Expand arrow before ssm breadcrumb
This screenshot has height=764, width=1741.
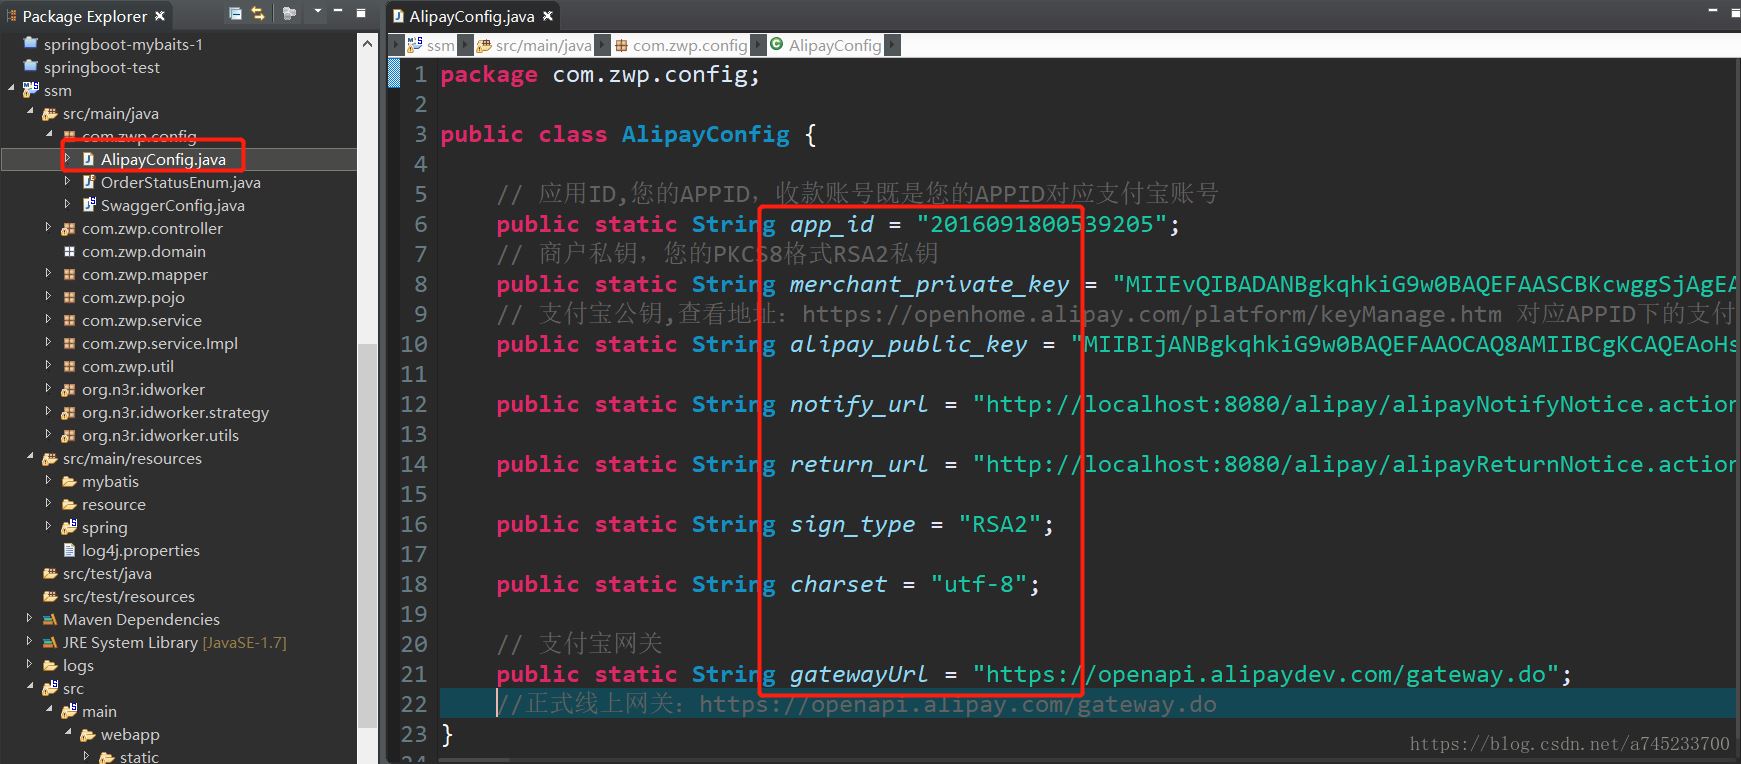[x=397, y=45]
